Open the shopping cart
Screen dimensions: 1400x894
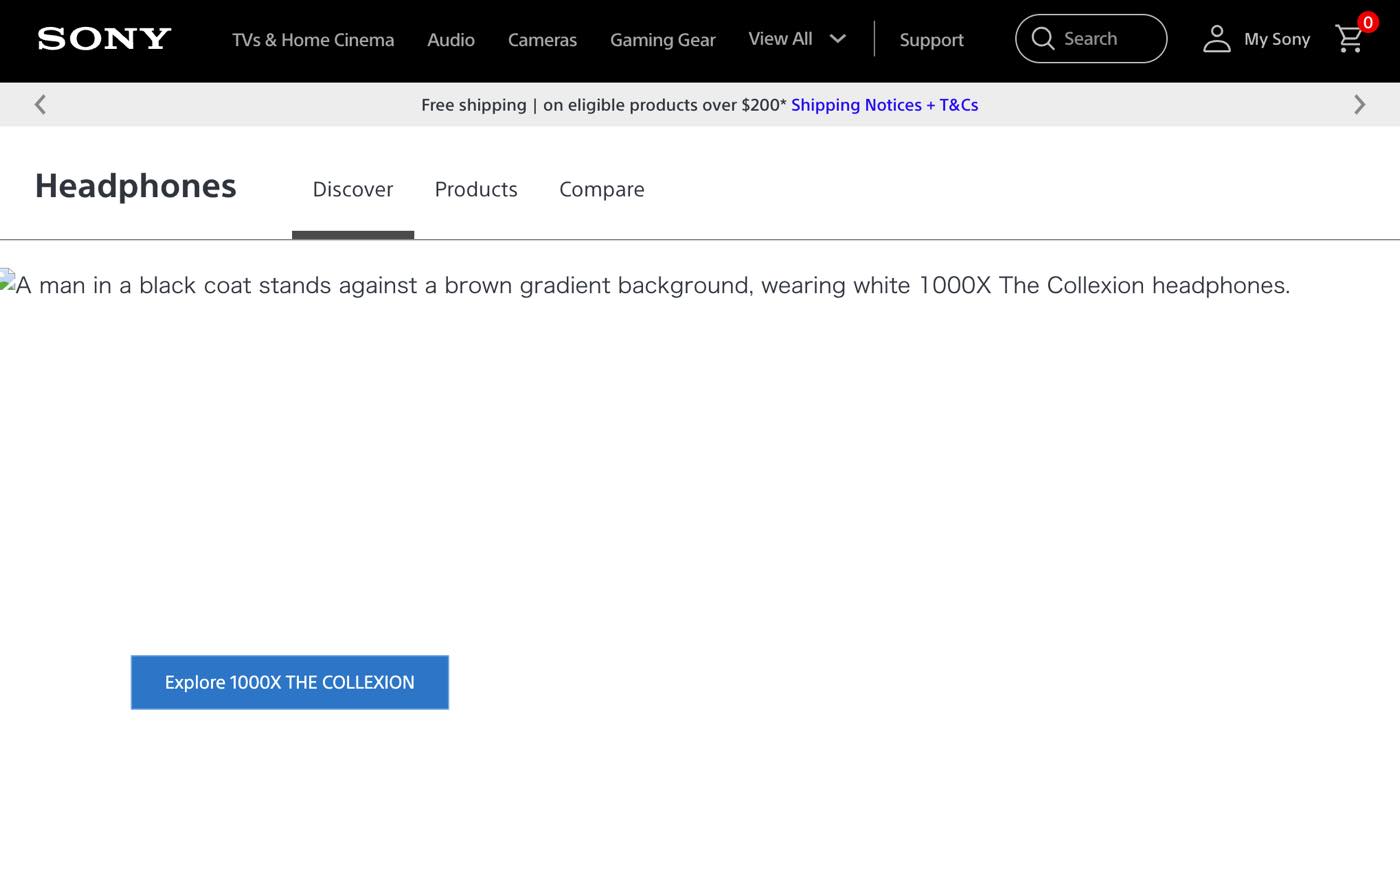click(x=1349, y=39)
